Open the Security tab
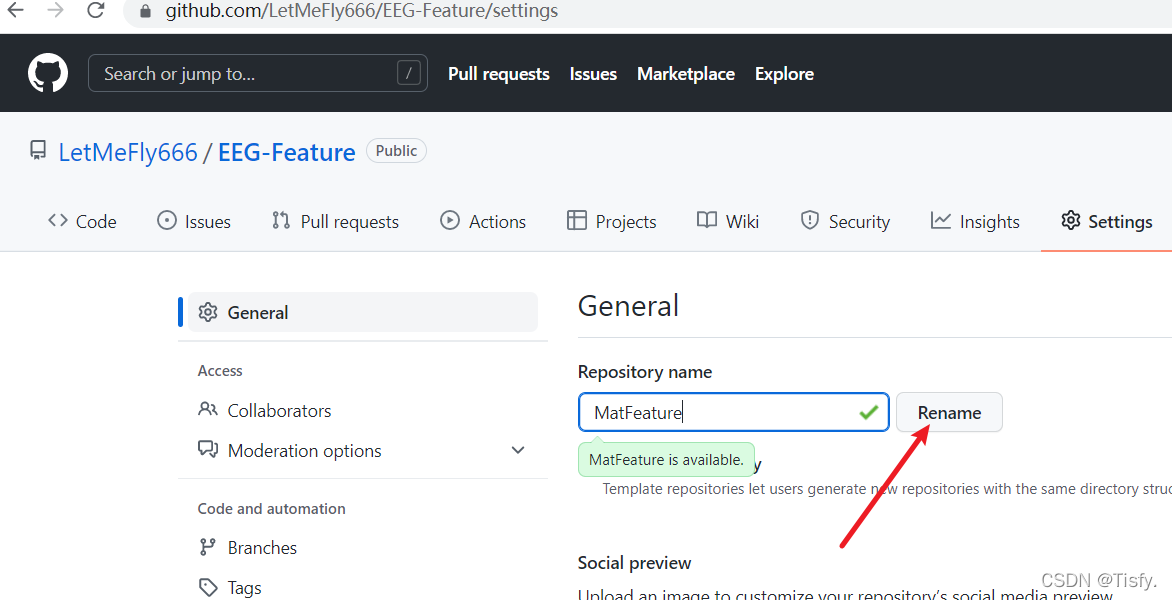Screen dimensions: 1172x600 coord(845,221)
